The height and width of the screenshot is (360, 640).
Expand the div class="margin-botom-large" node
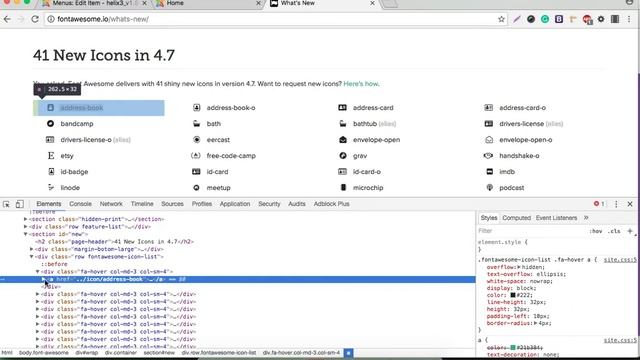click(x=31, y=249)
